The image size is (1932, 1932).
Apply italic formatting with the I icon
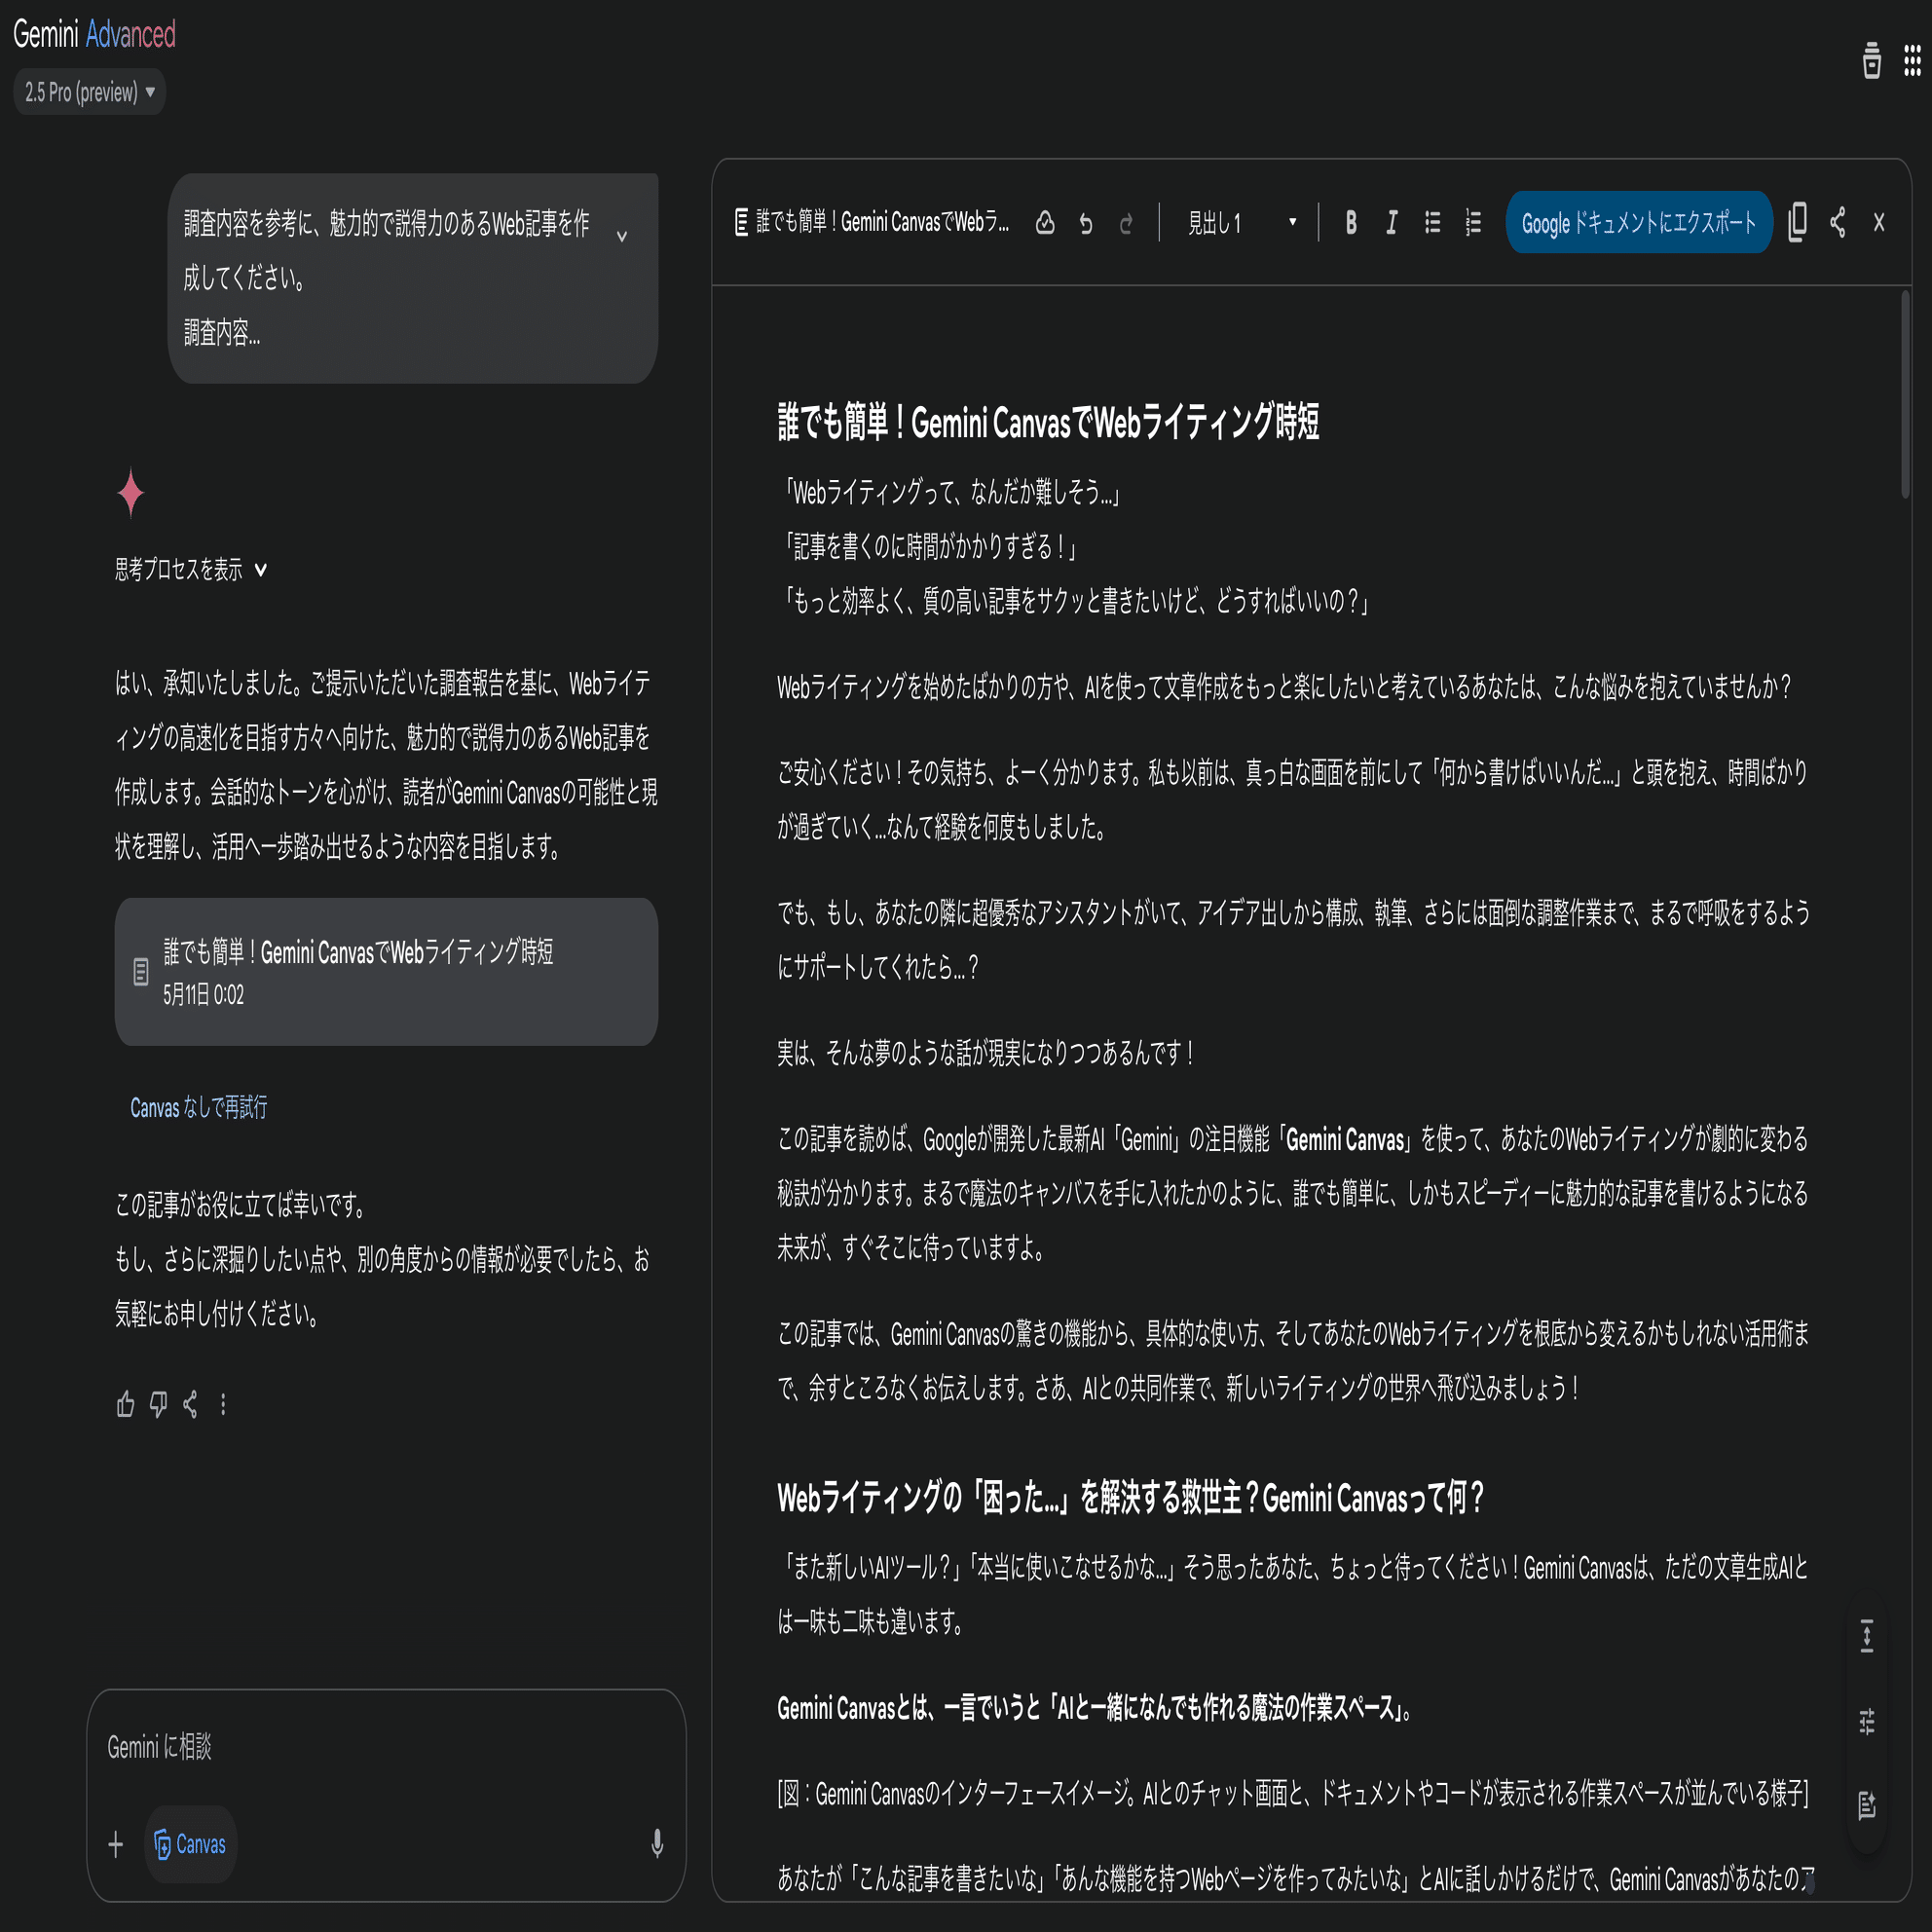1391,224
